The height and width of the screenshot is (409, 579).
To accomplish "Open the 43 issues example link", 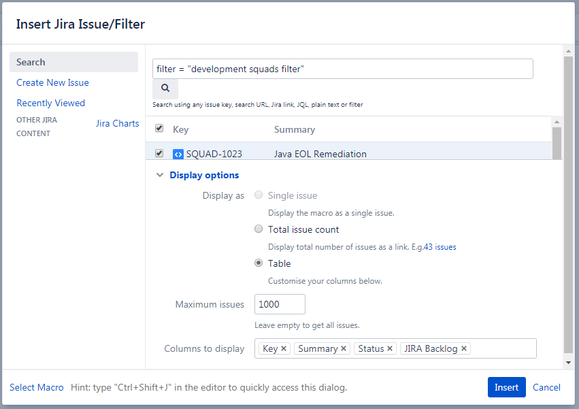I will (x=440, y=247).
